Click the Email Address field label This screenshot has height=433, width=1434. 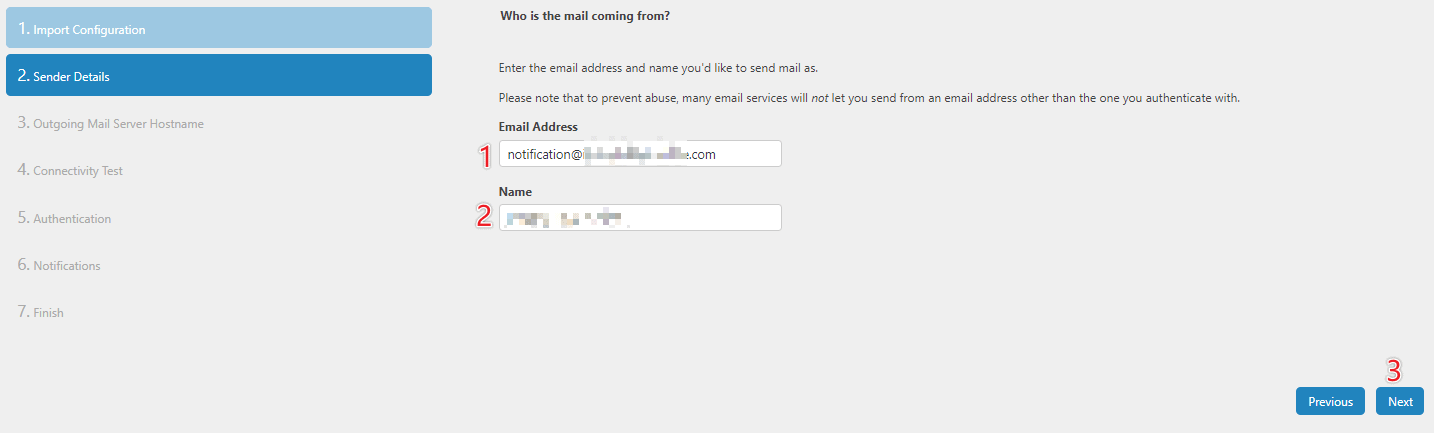tap(538, 127)
